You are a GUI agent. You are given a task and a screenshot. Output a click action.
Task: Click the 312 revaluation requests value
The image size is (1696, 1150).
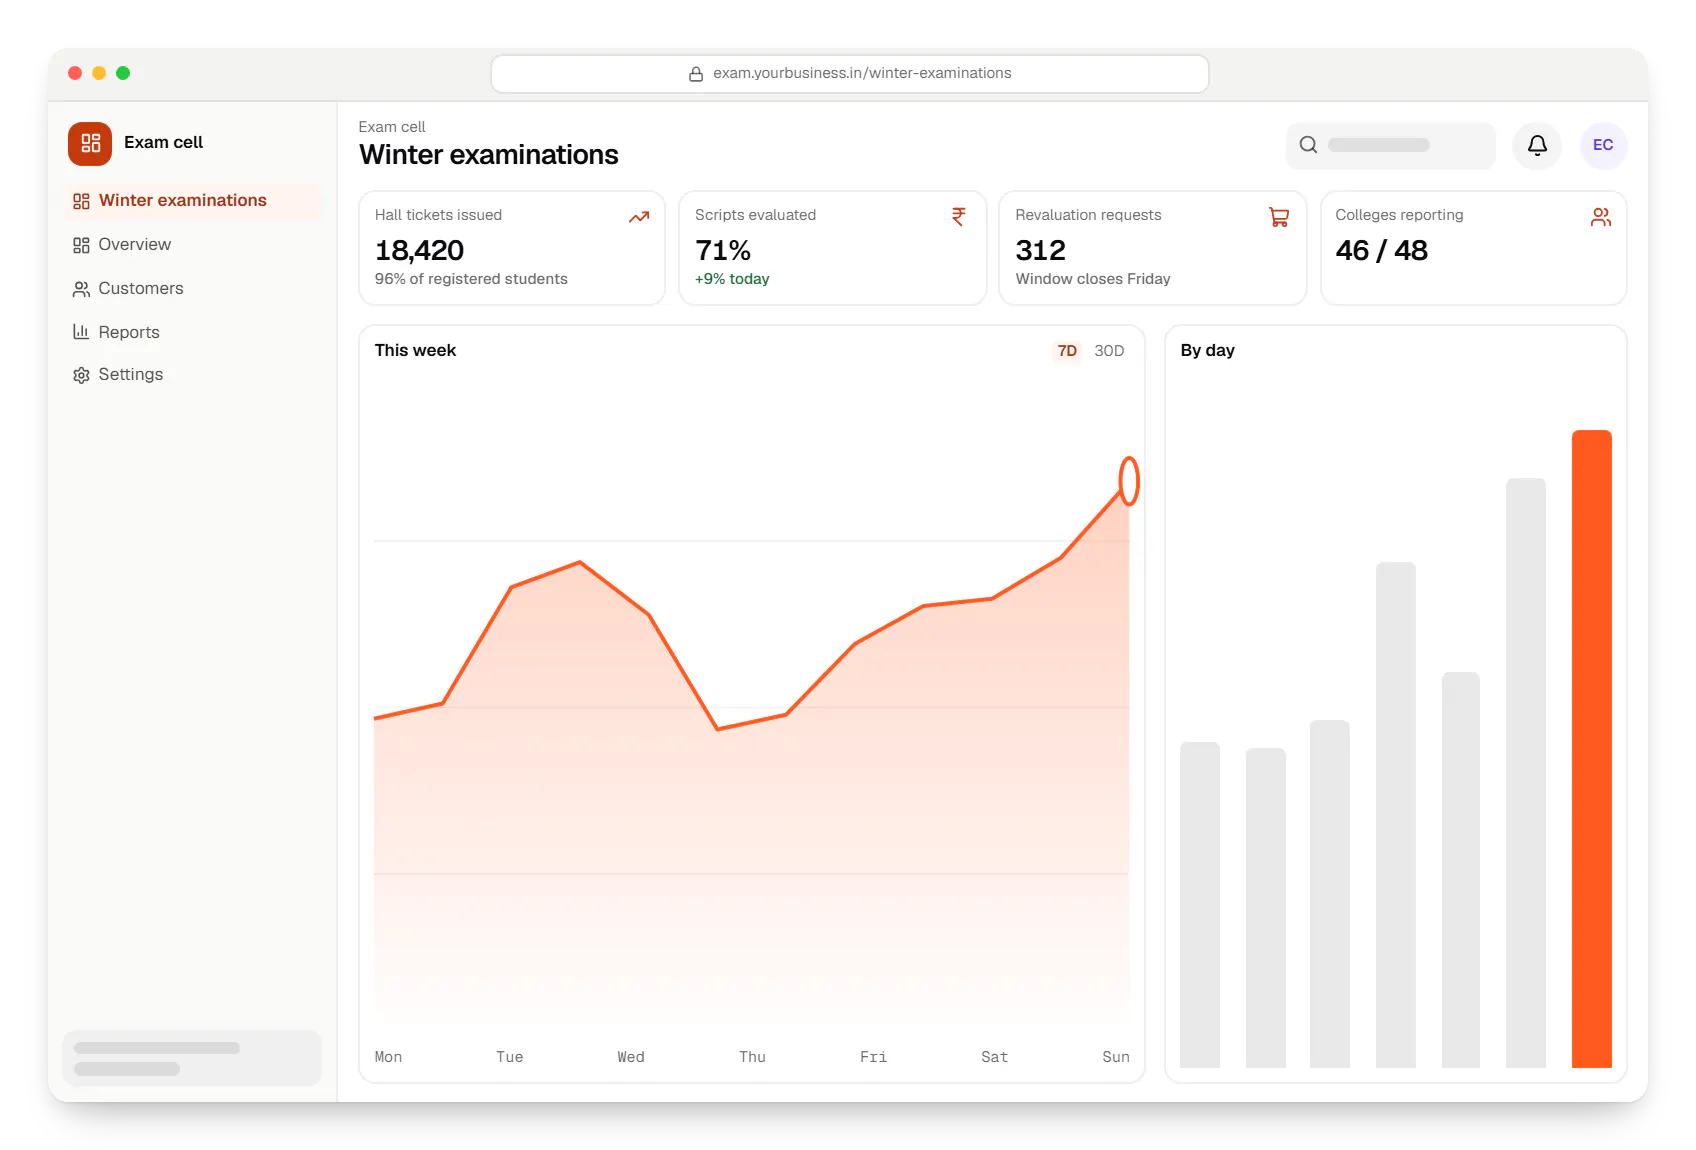coord(1040,250)
